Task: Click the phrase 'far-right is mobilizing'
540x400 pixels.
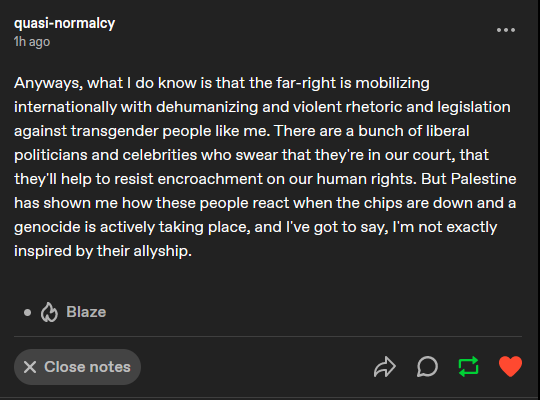Action: coord(353,83)
